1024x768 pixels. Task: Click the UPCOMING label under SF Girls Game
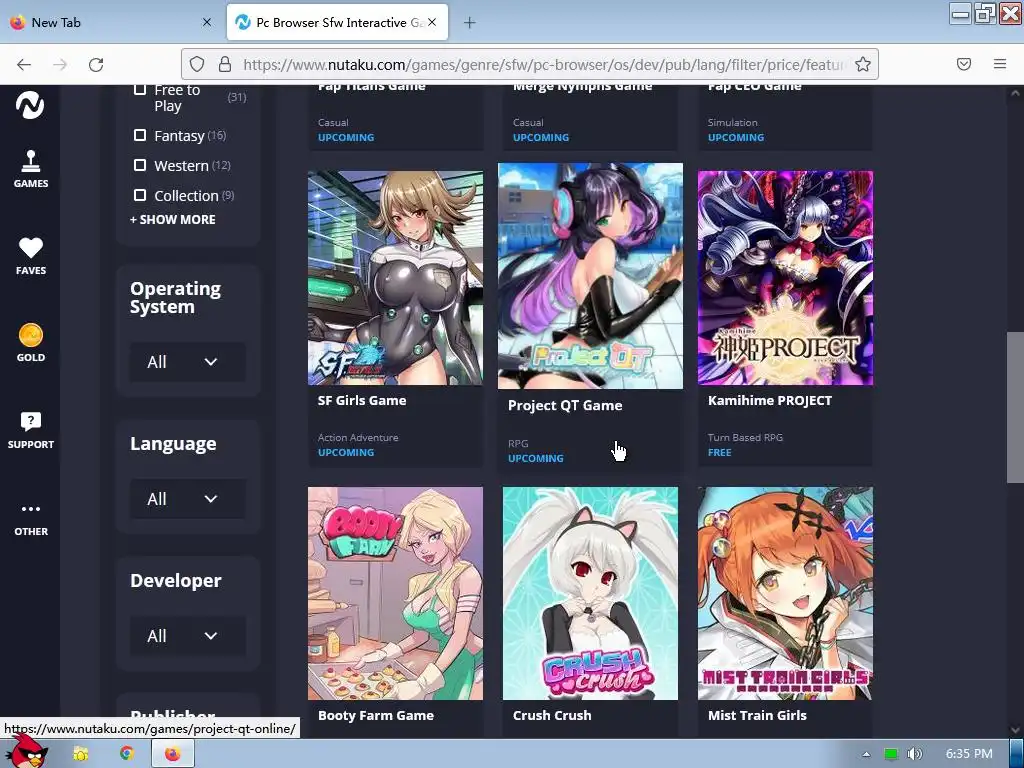(x=346, y=453)
